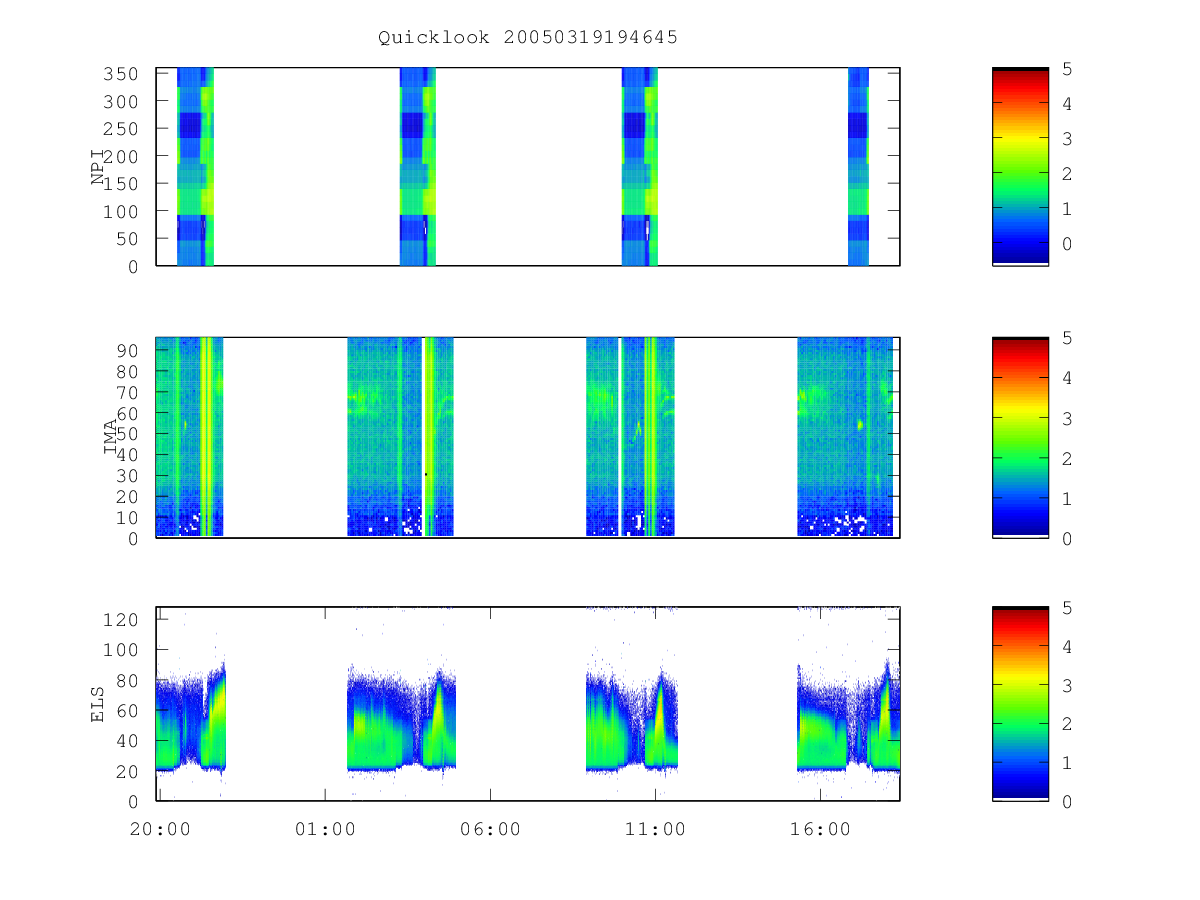Click the 06:00 time axis label

click(490, 829)
